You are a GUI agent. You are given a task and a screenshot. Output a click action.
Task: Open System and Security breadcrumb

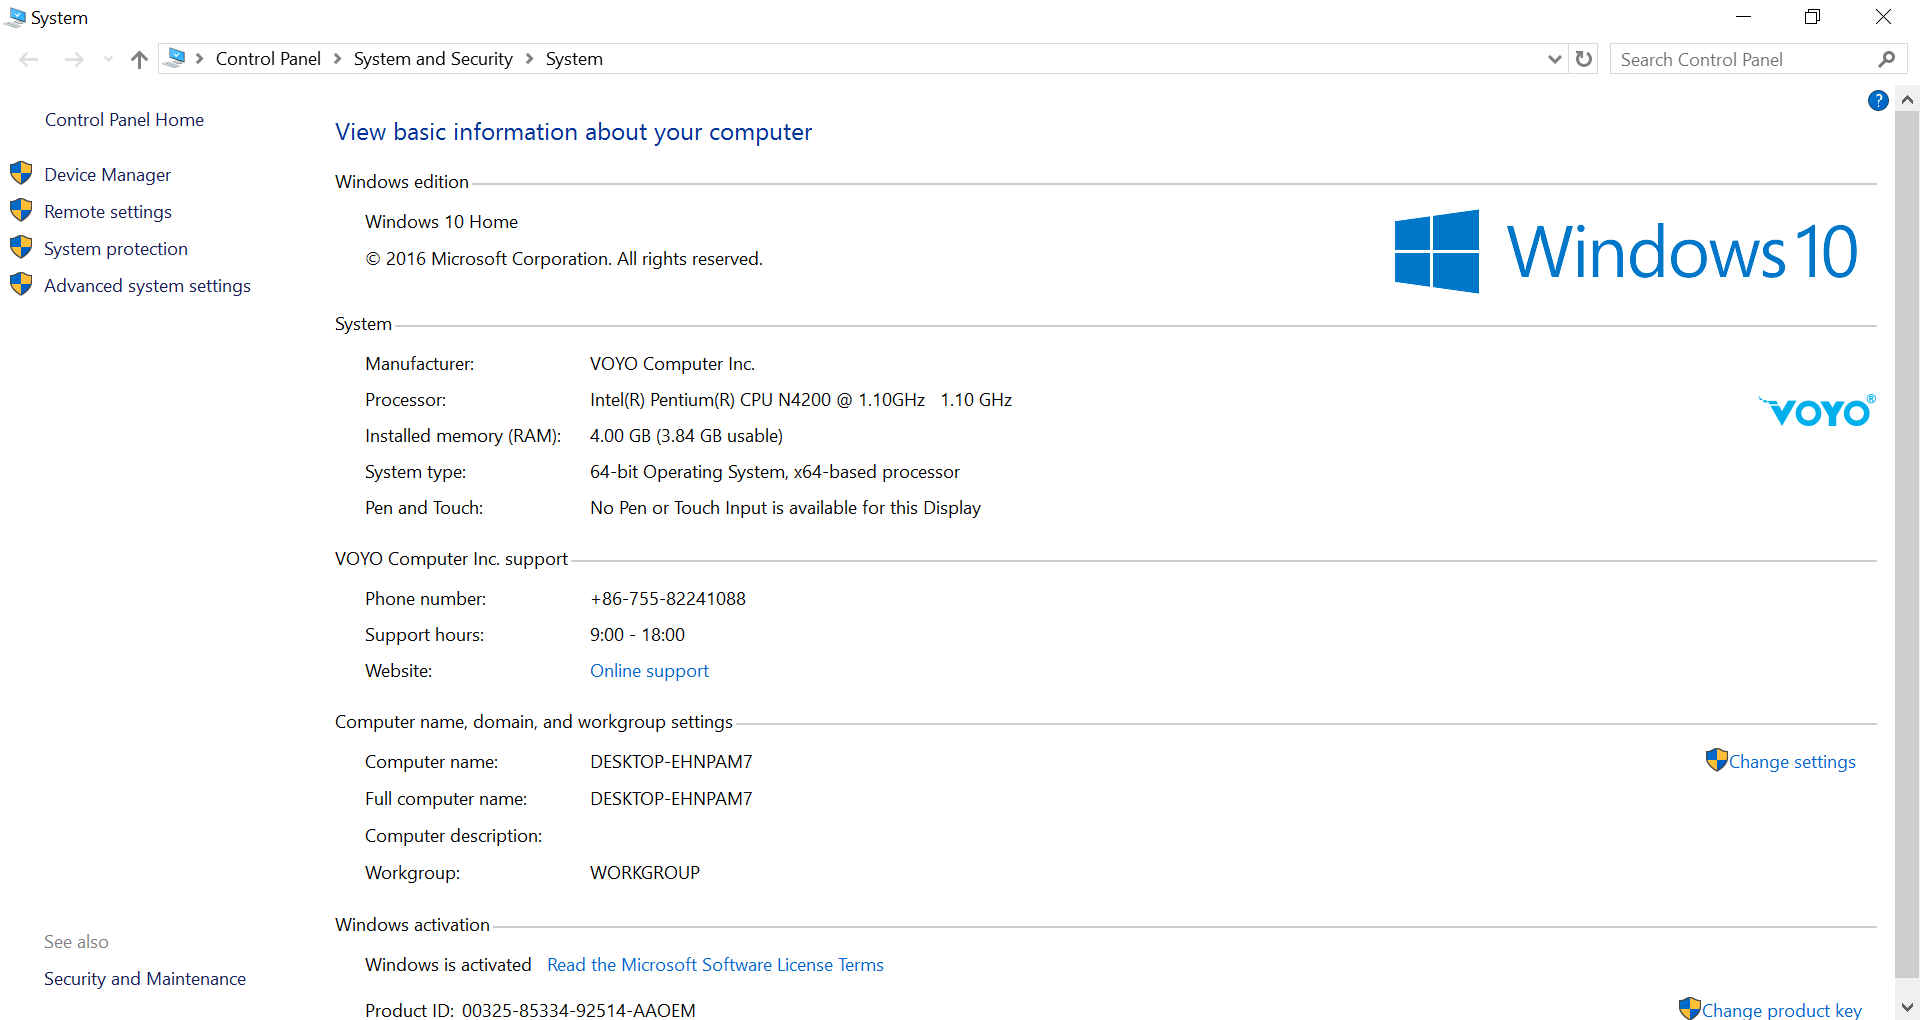pos(433,59)
